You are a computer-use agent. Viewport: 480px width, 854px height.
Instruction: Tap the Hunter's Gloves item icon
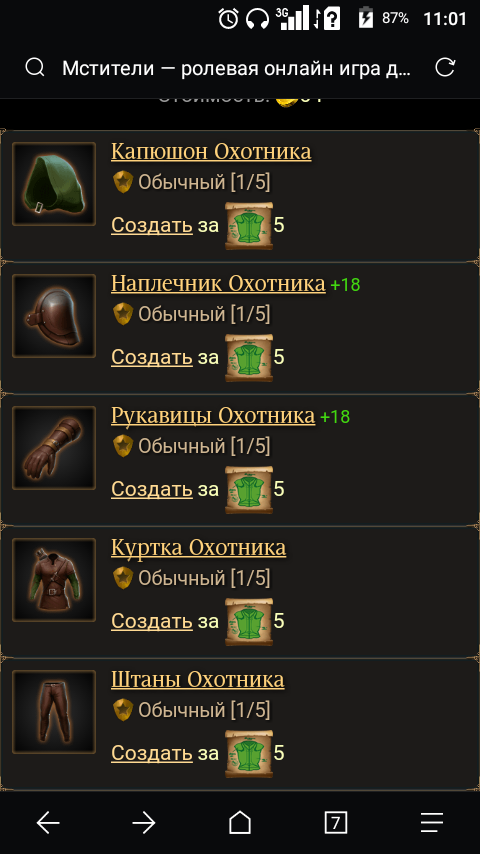[54, 448]
